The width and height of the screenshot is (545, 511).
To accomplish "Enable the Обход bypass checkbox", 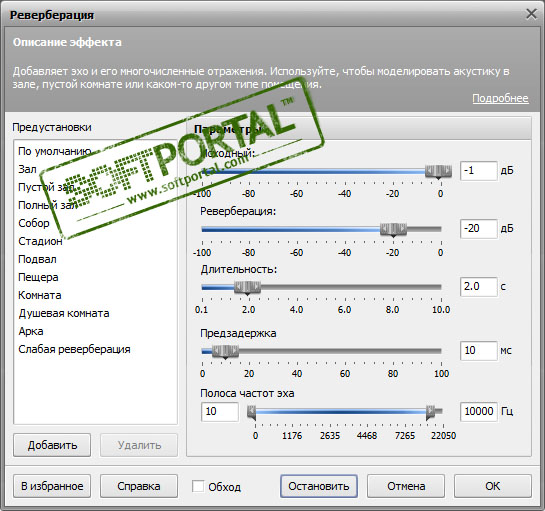I will coord(198,486).
